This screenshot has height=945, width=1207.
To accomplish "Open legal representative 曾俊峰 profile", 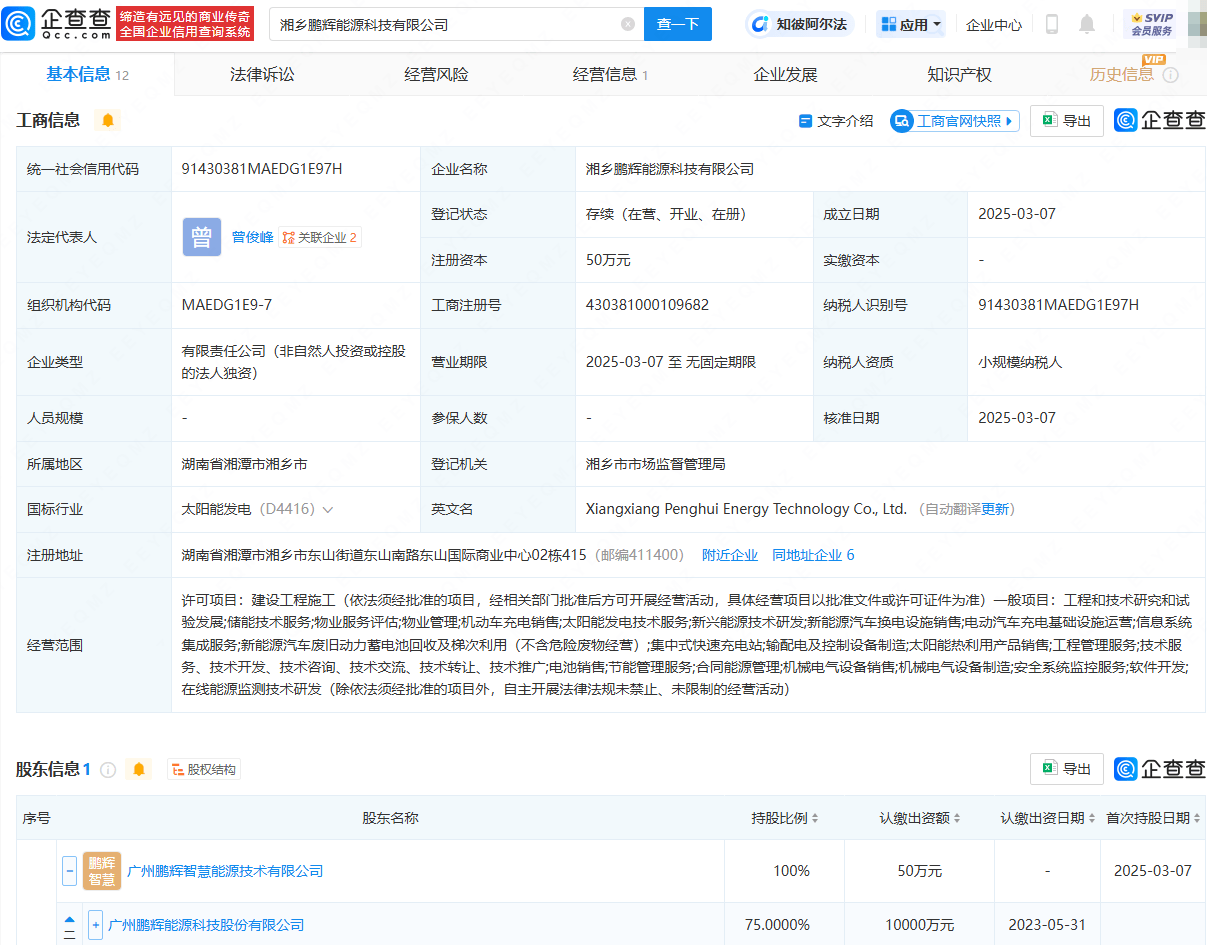I will [x=252, y=238].
